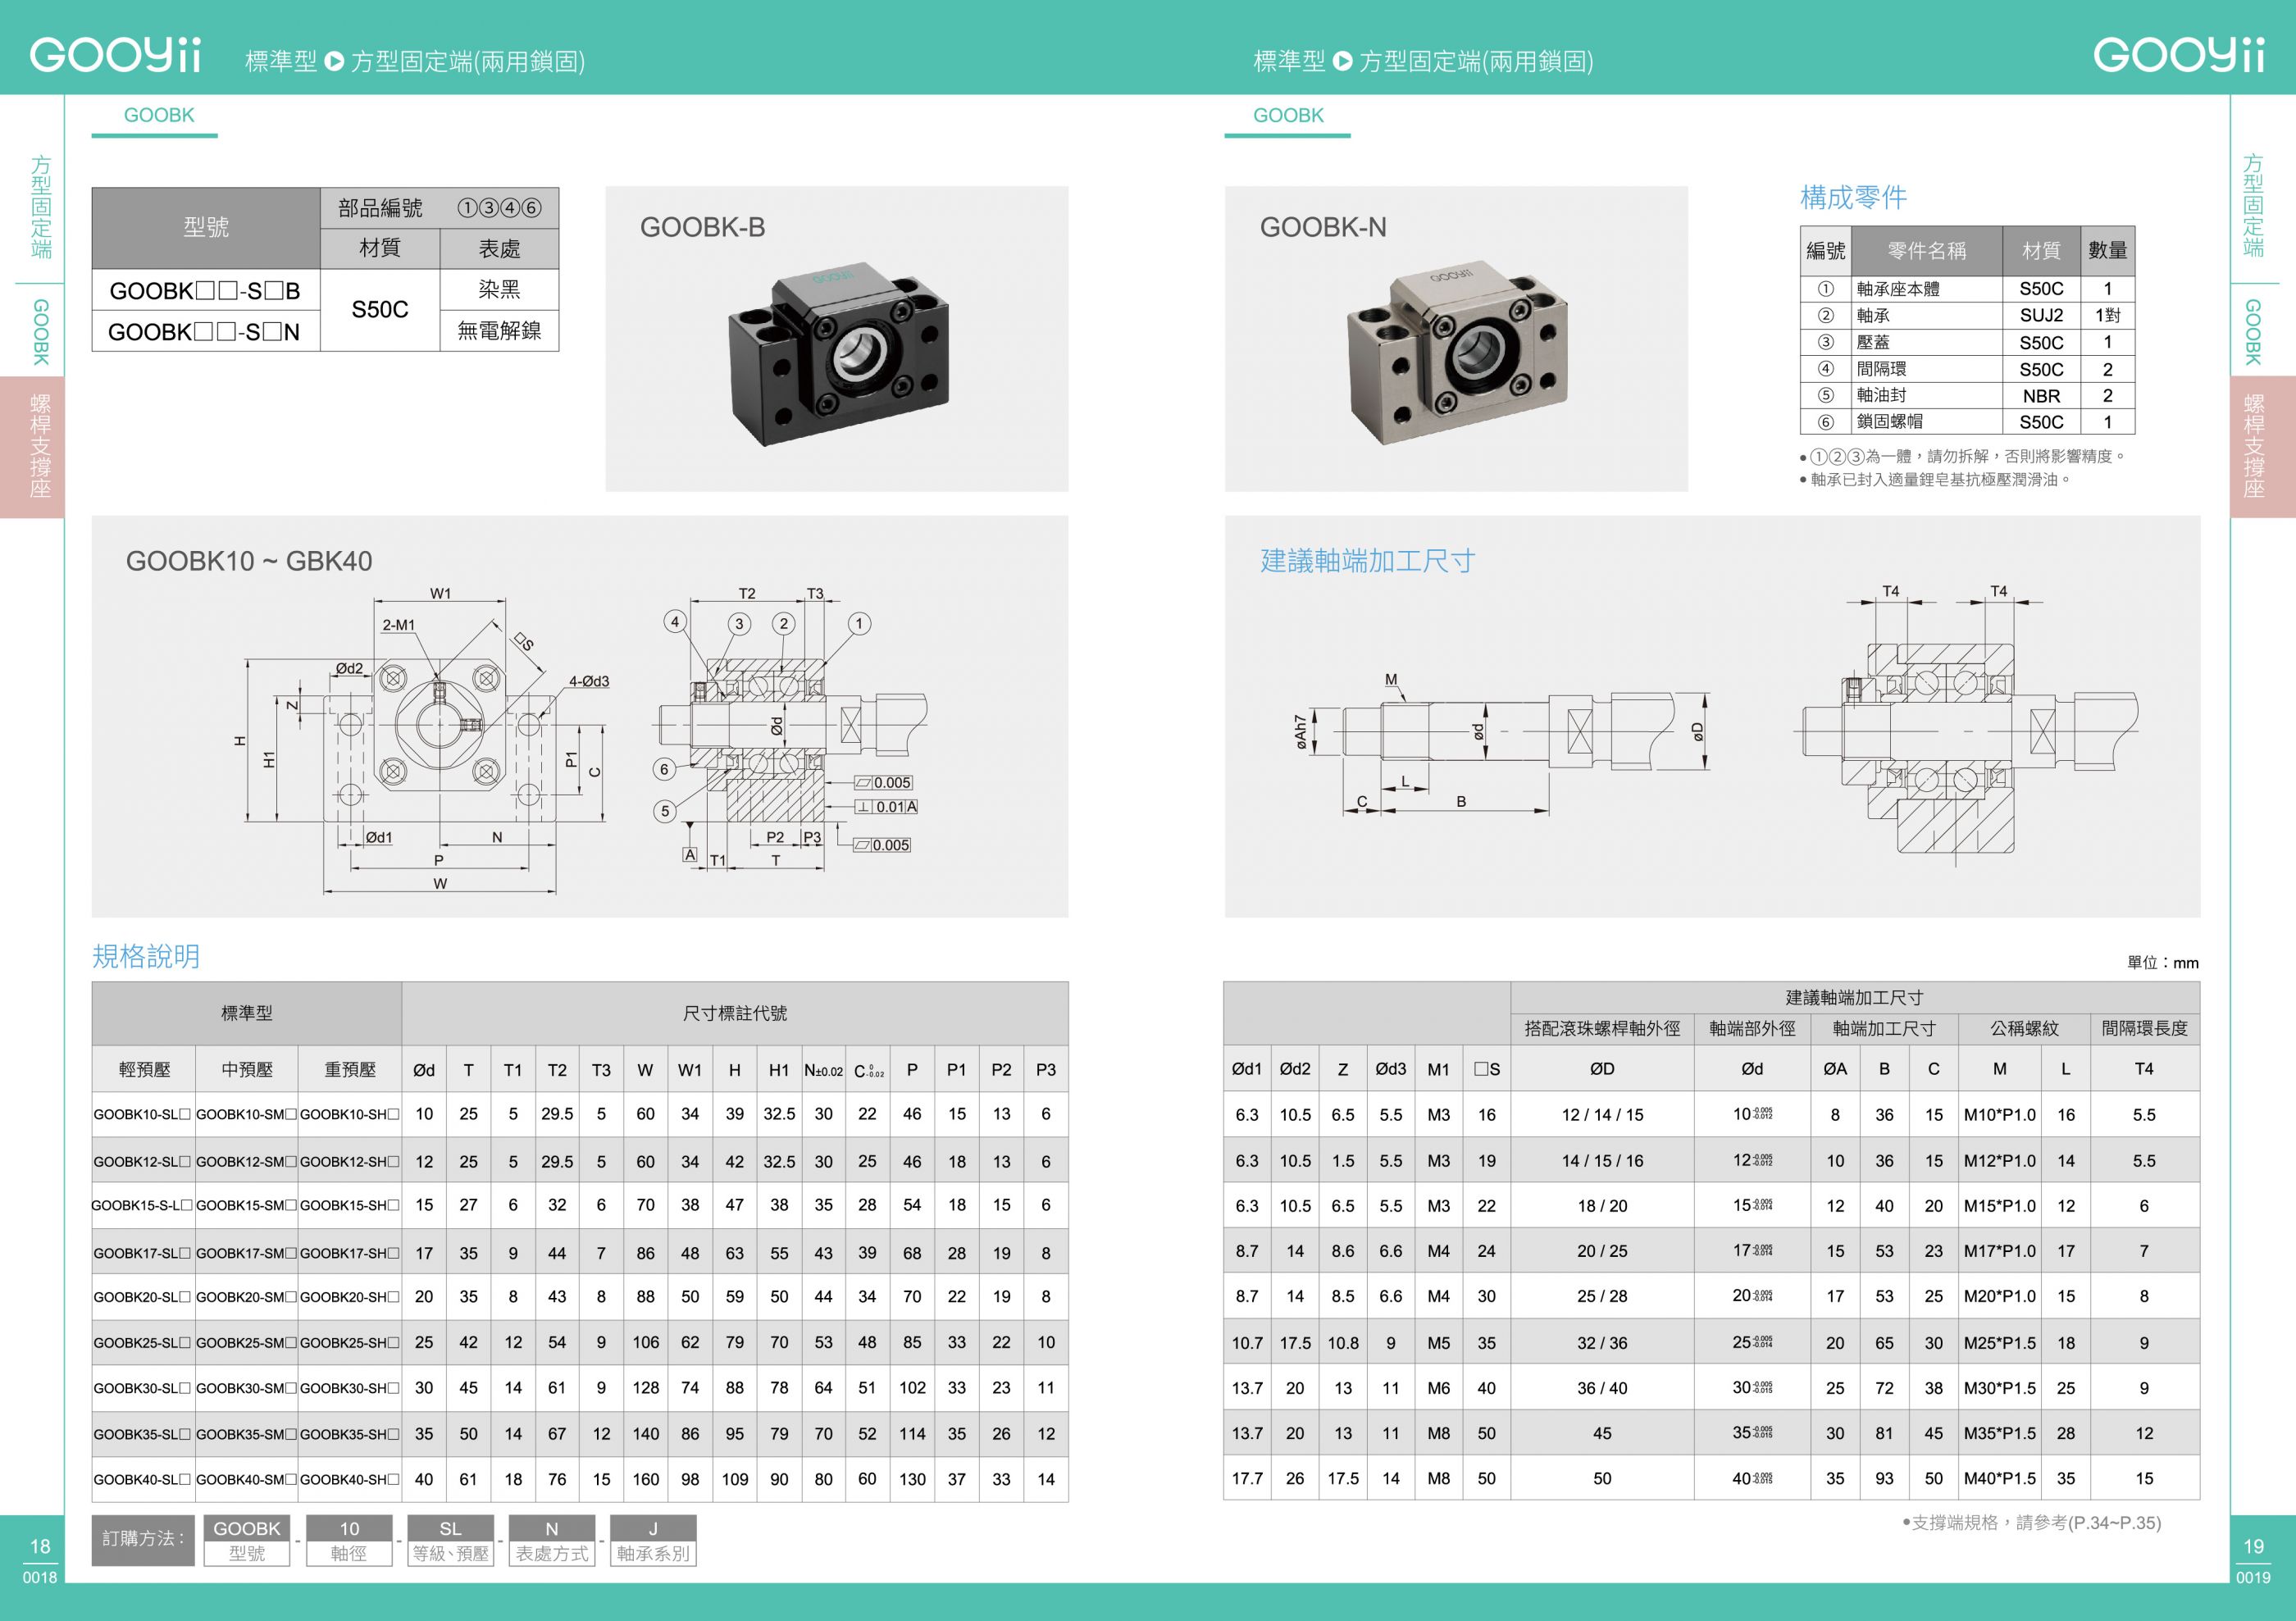Click the SL 等級、預壓 ordering box
2296x1621 pixels.
coord(451,1540)
